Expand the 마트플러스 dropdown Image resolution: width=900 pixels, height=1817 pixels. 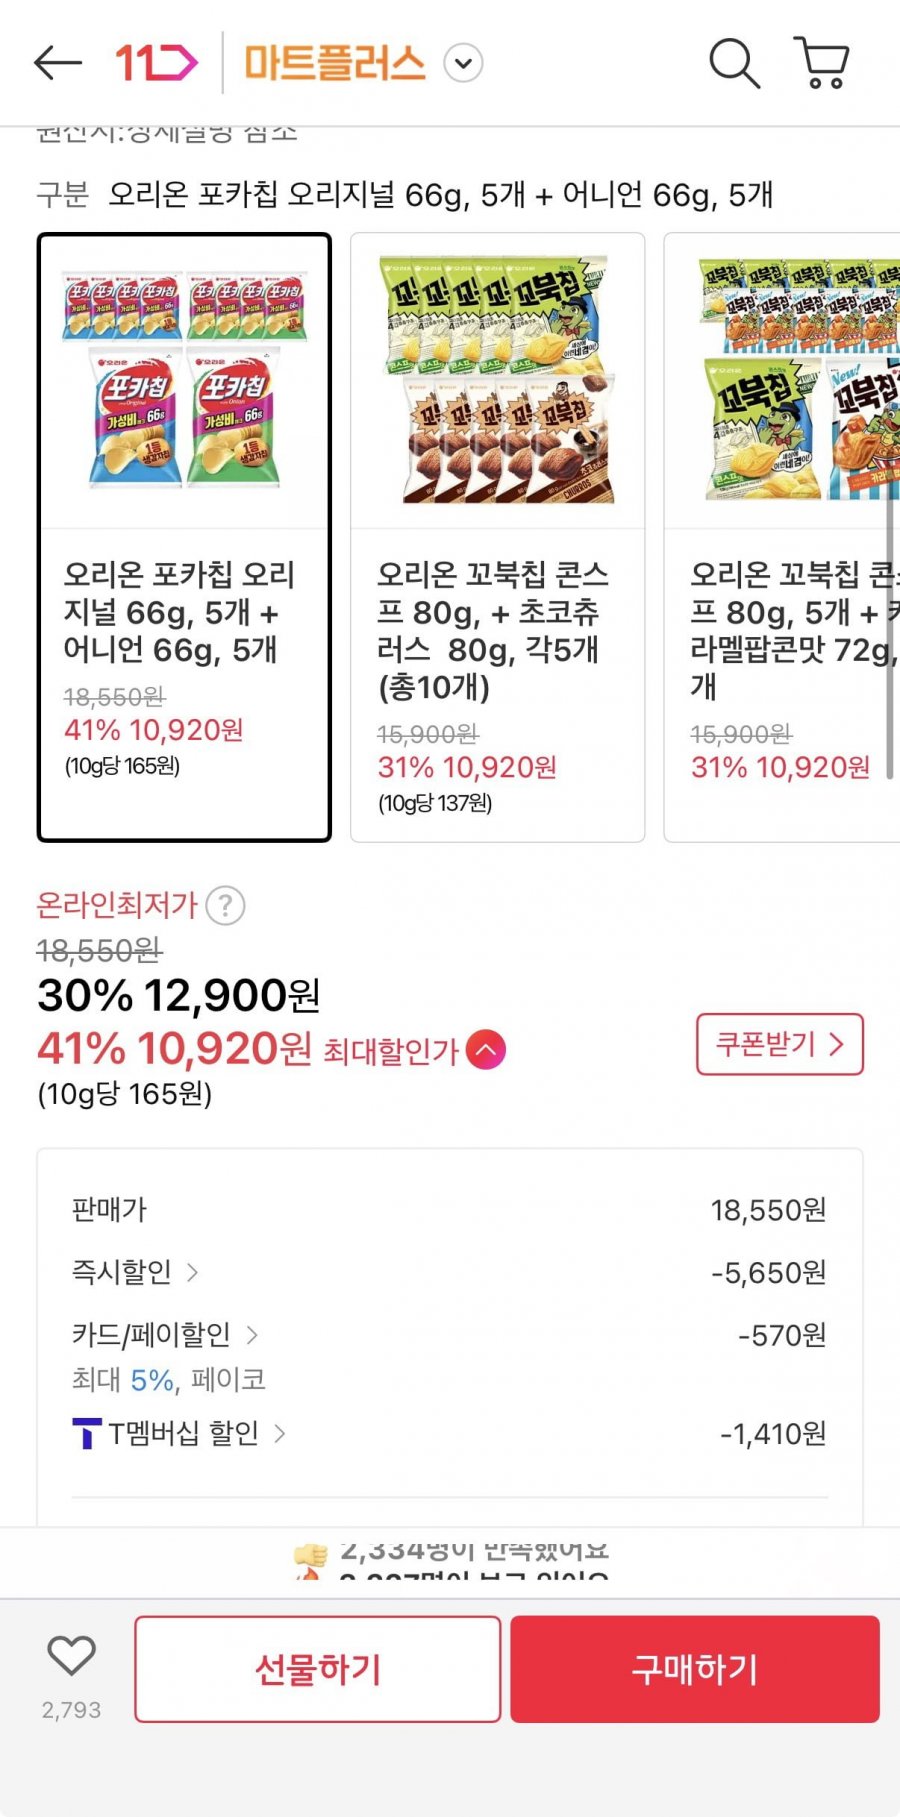(463, 63)
